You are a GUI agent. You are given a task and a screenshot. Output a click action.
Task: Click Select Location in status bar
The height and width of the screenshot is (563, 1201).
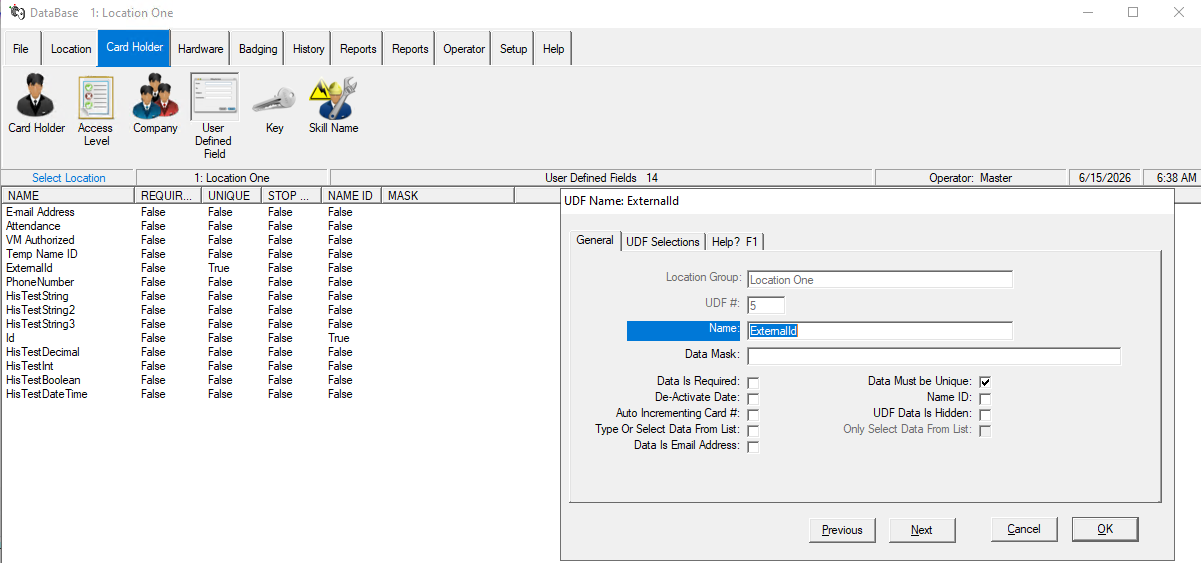69,178
